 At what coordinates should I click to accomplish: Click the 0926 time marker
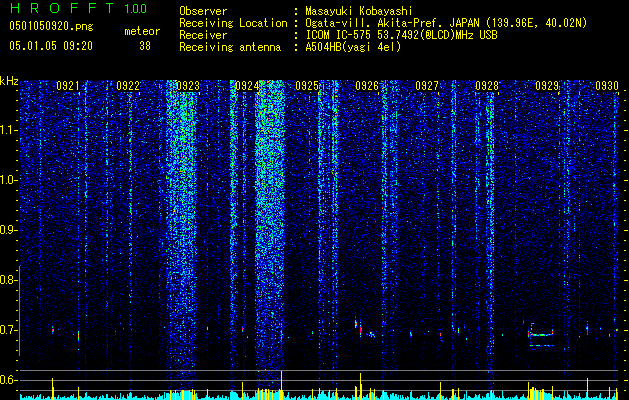pyautogui.click(x=367, y=86)
